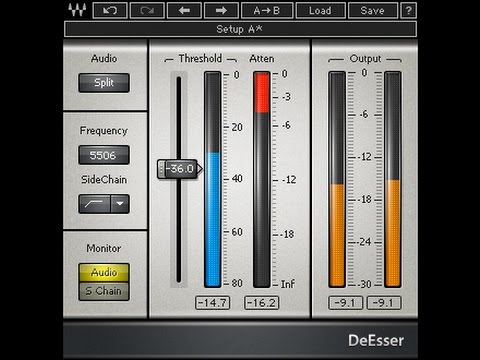Click the Output label
Screen dimensions: 480x360
click(x=365, y=59)
